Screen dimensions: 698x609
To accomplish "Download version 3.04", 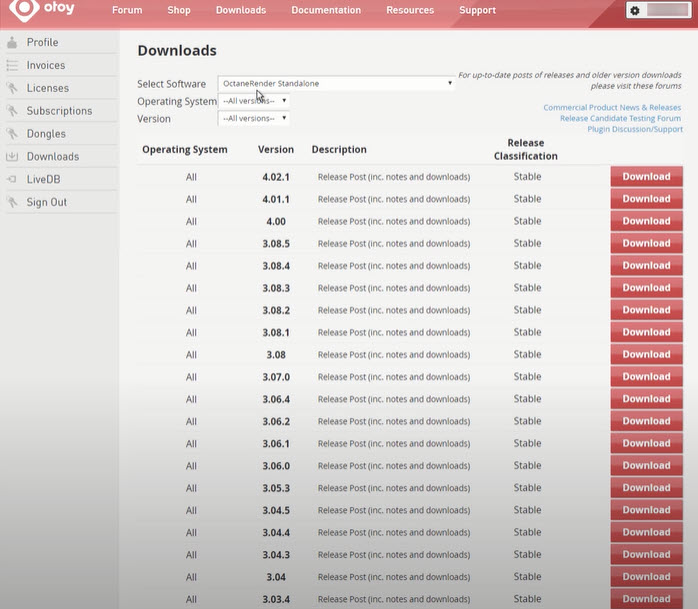I will [646, 577].
